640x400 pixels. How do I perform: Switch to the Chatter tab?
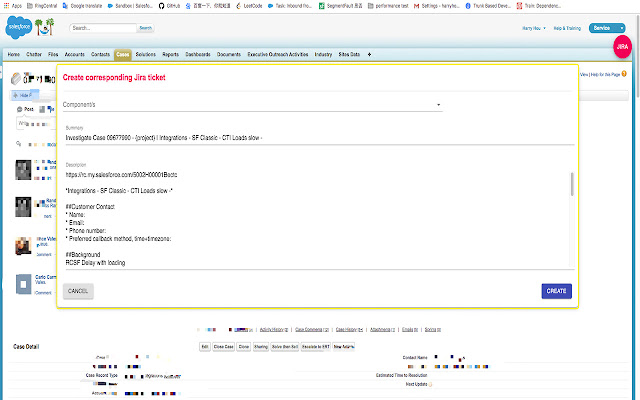pos(34,54)
